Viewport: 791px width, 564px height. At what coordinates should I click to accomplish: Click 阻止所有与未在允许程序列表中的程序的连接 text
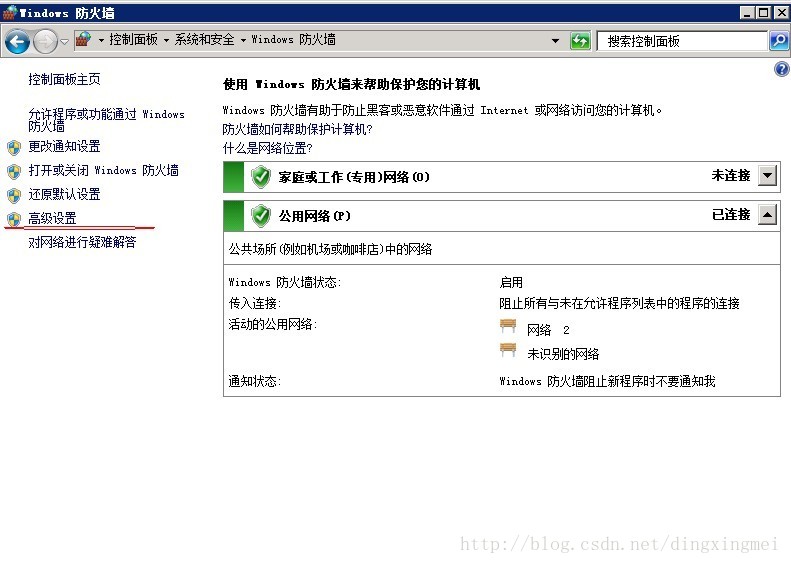pos(619,303)
